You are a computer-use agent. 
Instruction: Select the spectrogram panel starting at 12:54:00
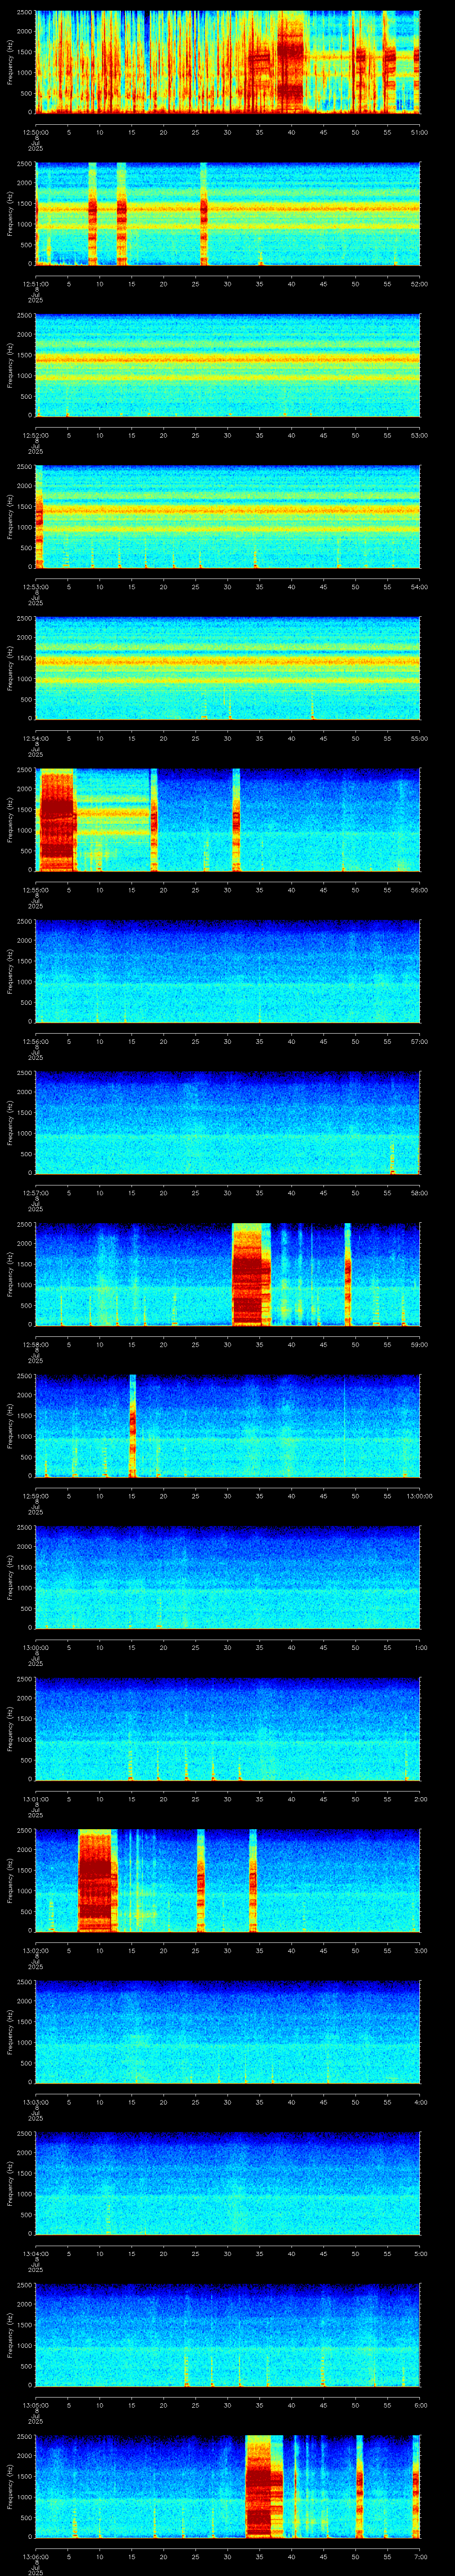pos(228,668)
